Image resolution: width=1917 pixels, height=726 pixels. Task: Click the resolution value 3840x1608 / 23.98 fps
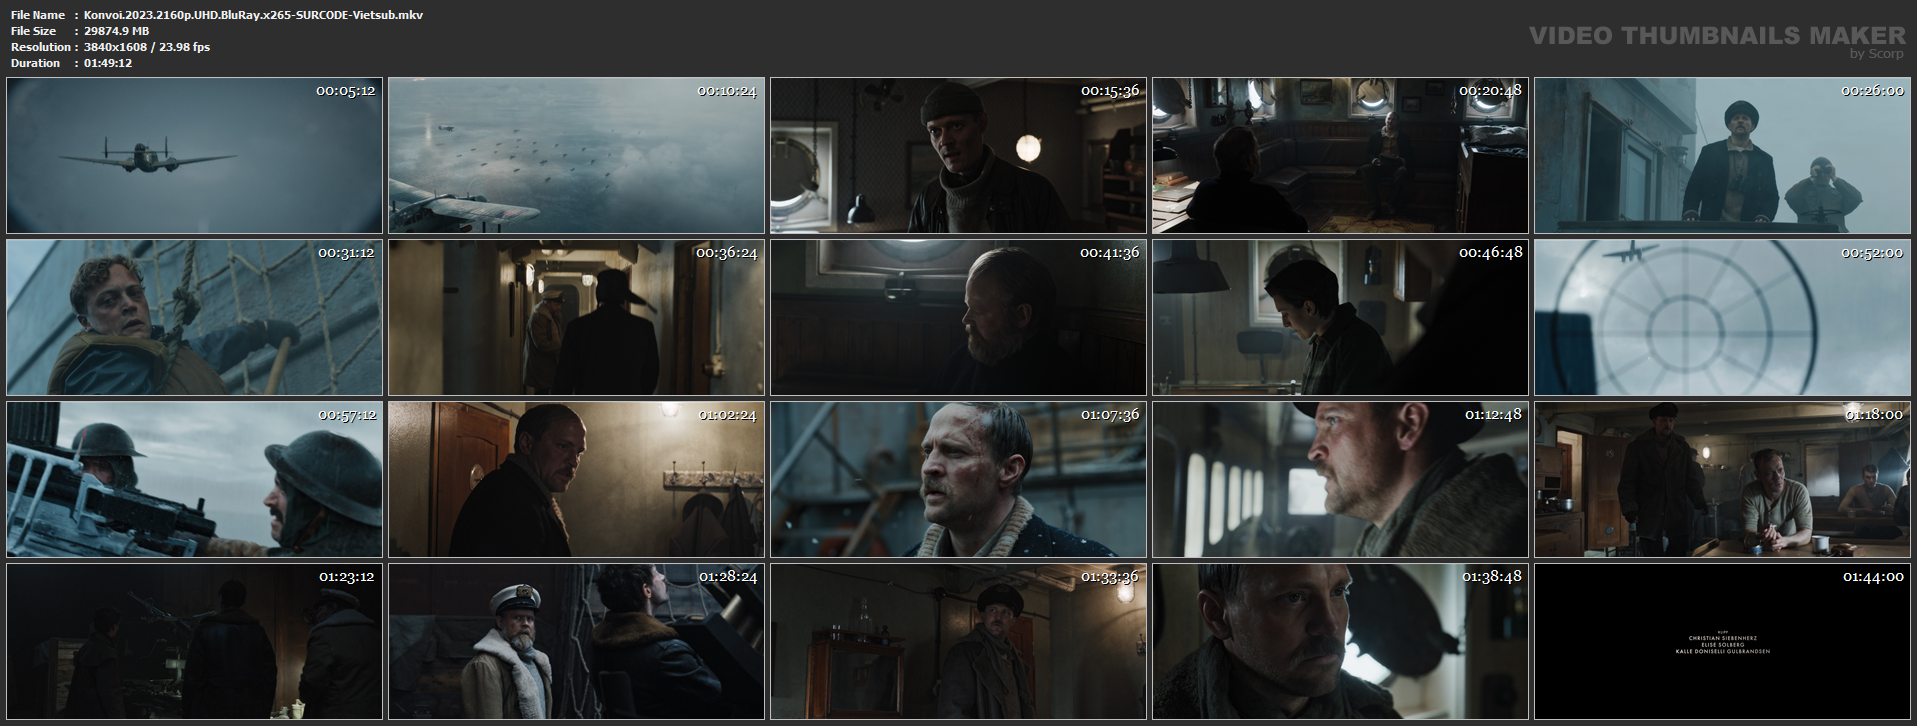pyautogui.click(x=147, y=47)
